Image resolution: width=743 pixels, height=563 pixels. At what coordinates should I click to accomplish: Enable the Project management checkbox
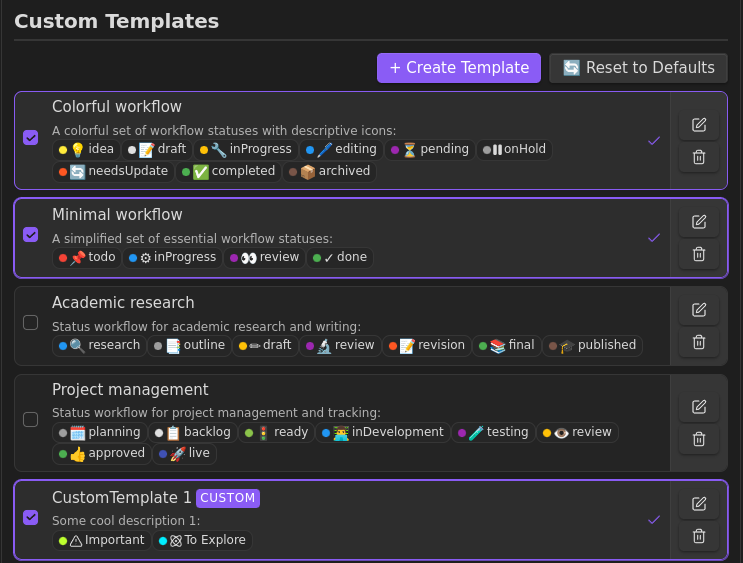pyautogui.click(x=31, y=420)
